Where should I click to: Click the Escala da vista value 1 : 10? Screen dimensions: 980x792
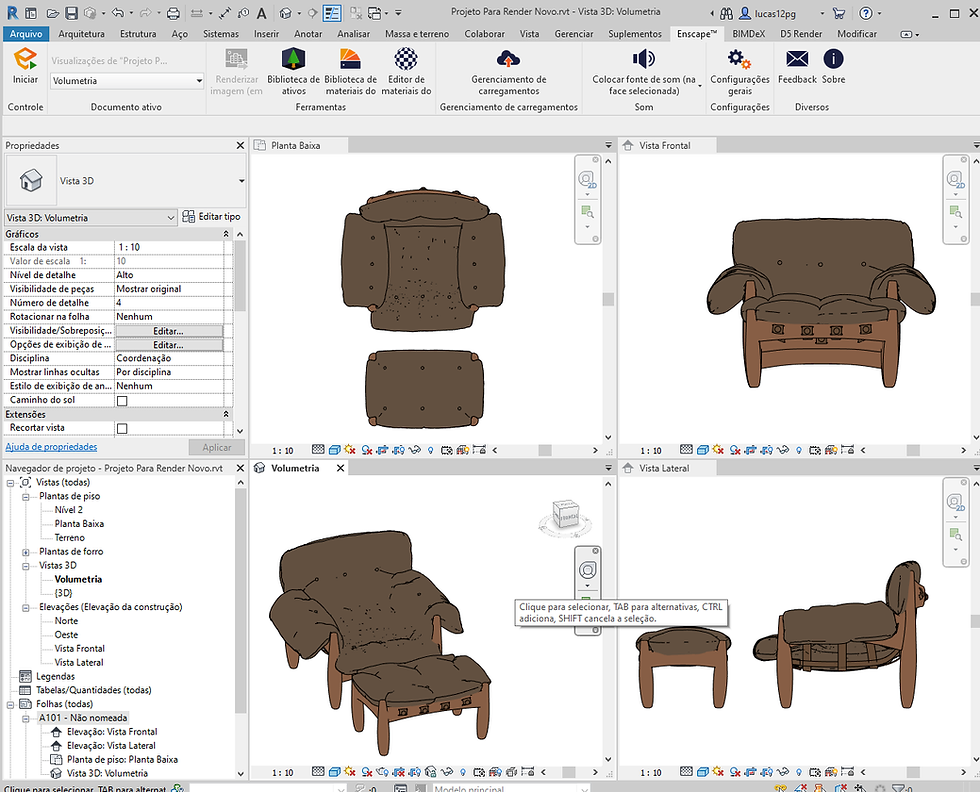[x=169, y=248]
